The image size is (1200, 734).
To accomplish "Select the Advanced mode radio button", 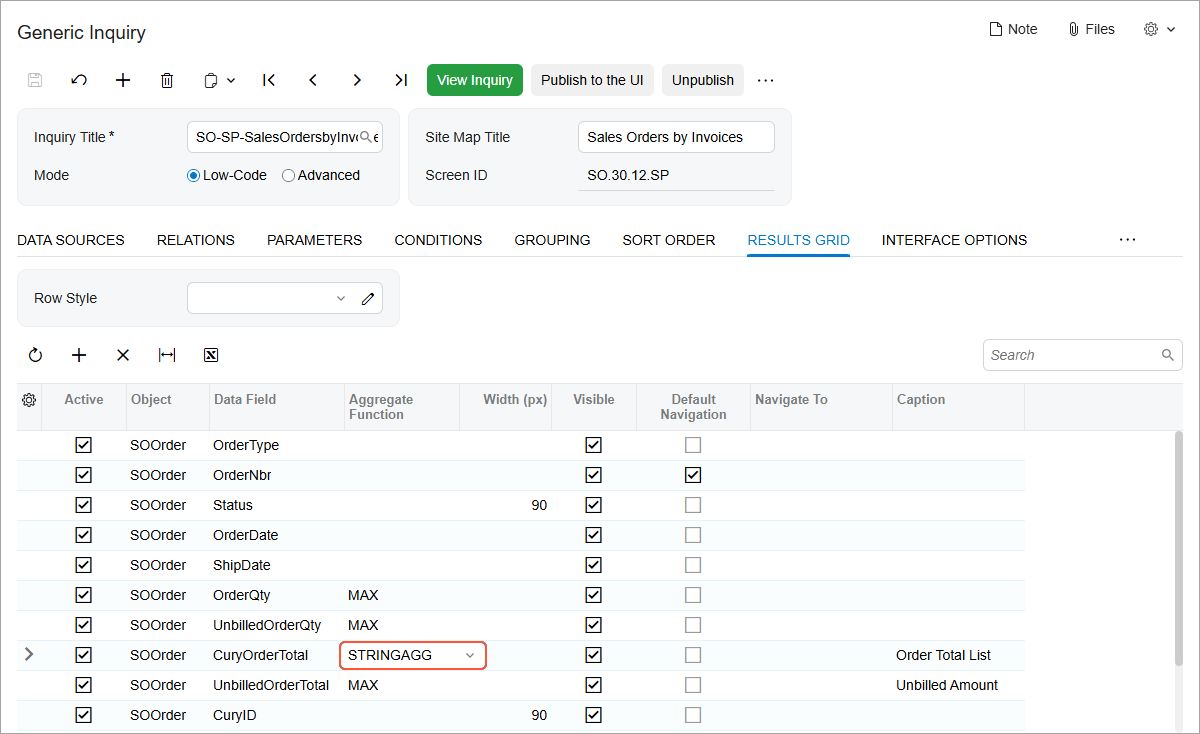I will point(289,175).
